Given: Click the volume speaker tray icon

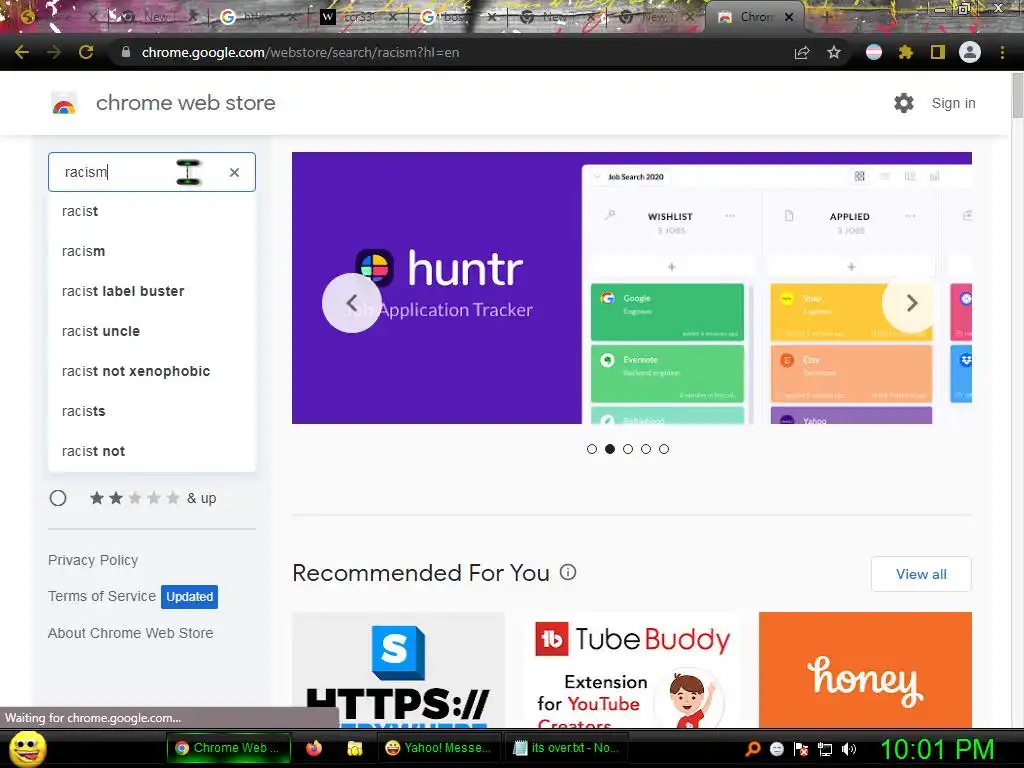Looking at the screenshot, I should click(x=849, y=749).
